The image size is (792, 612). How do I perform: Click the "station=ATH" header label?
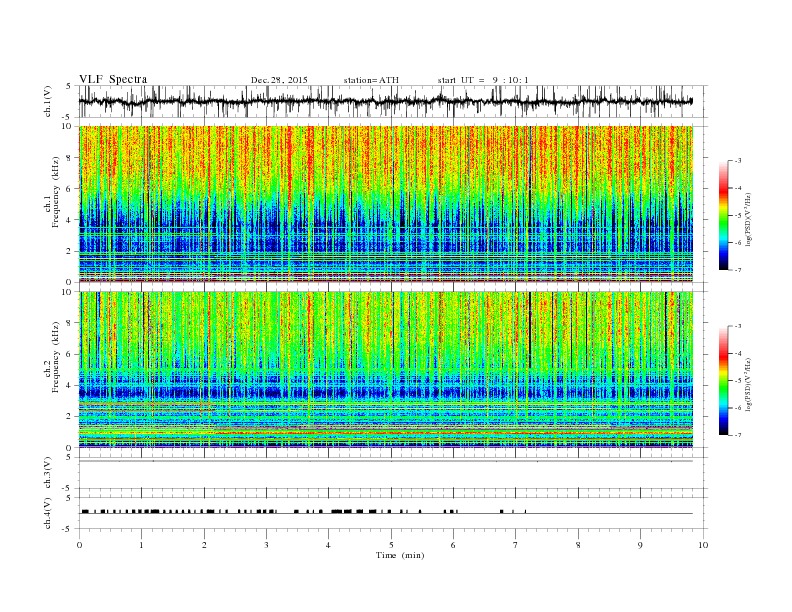pyautogui.click(x=371, y=80)
